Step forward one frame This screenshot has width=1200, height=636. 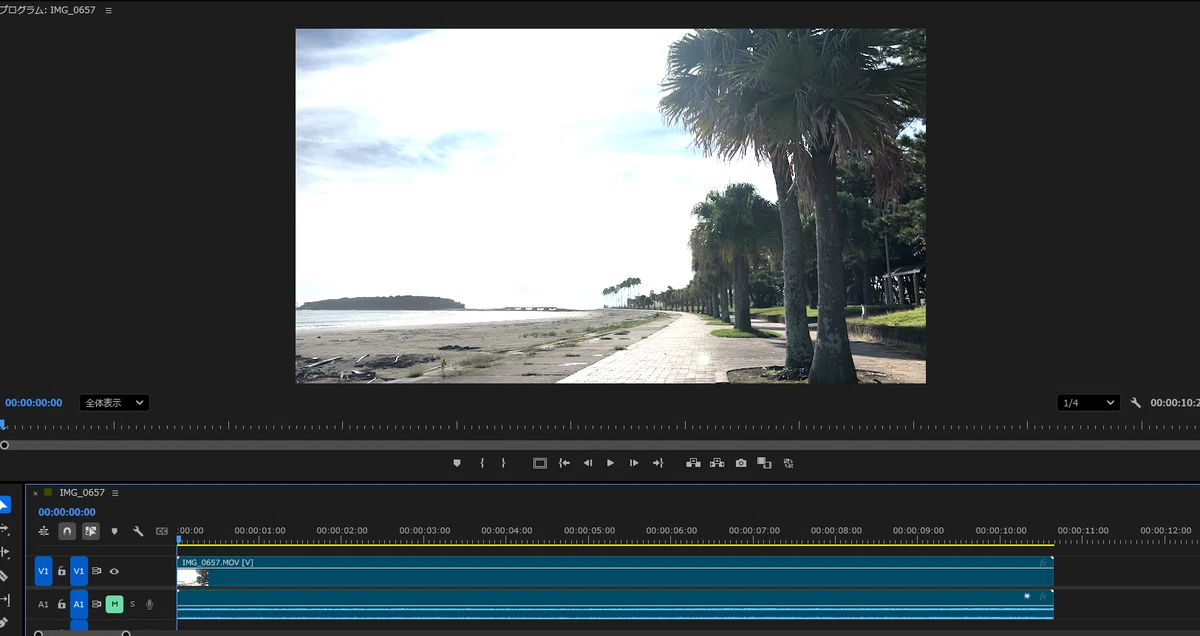click(634, 463)
